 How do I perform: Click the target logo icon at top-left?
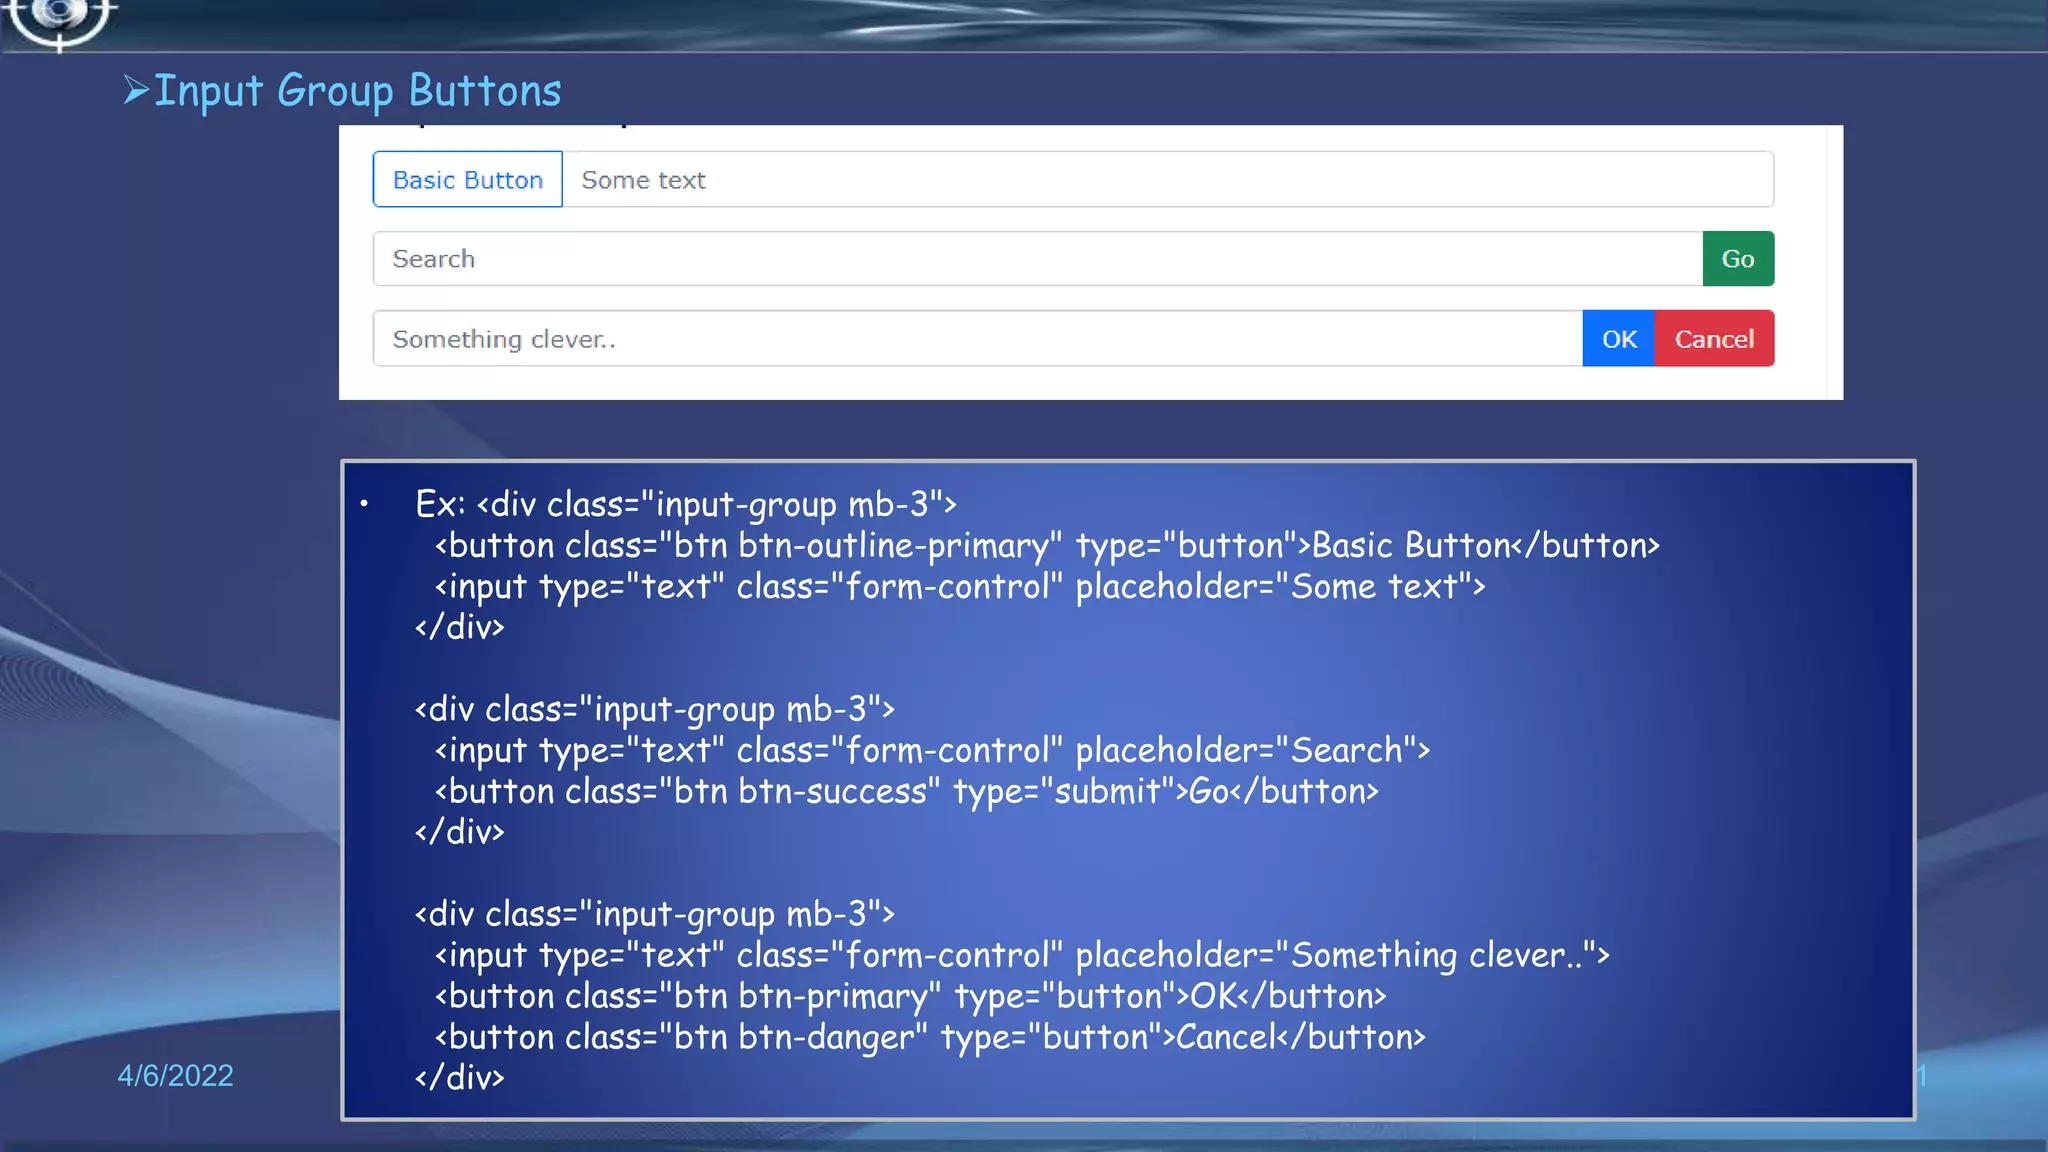(x=60, y=22)
